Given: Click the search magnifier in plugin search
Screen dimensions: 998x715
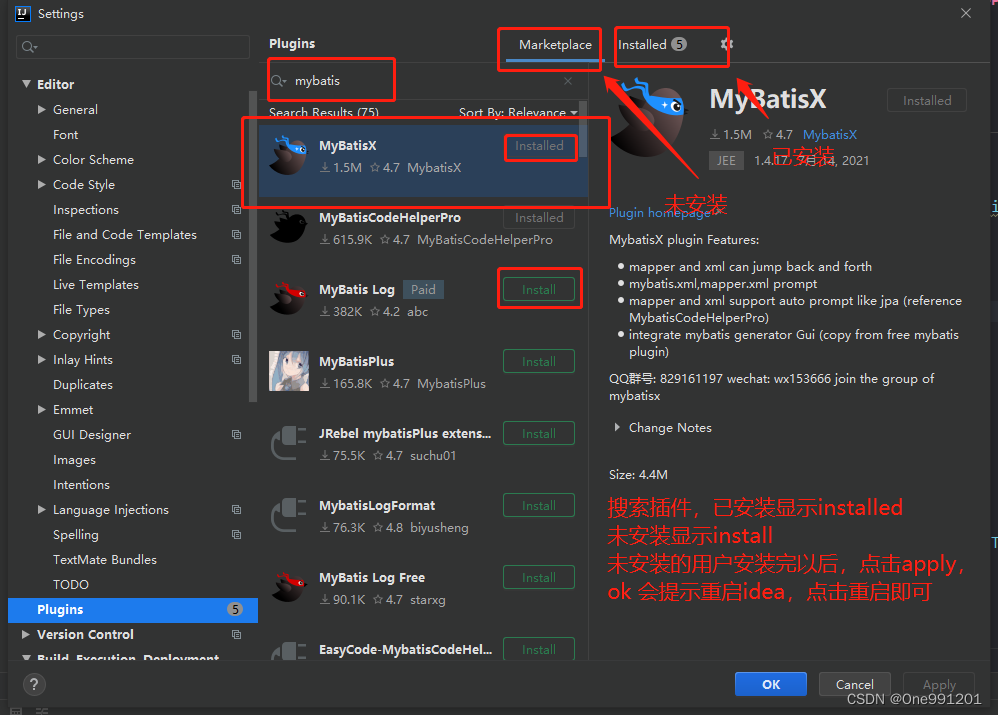Looking at the screenshot, I should [x=278, y=81].
